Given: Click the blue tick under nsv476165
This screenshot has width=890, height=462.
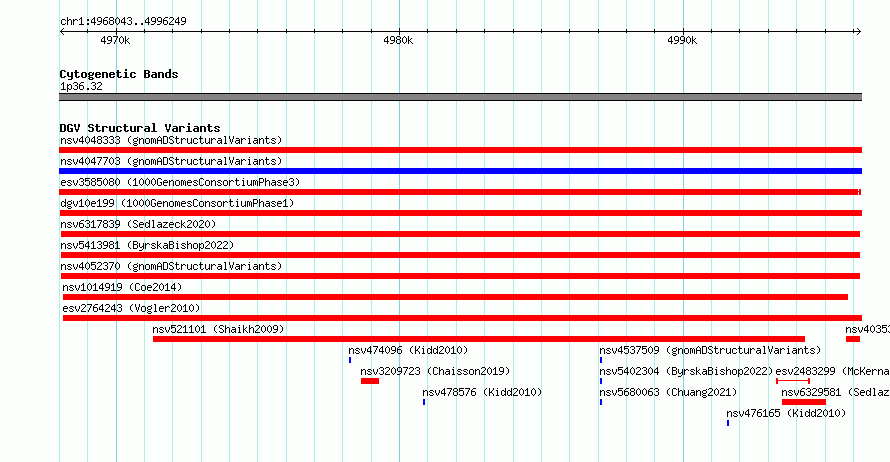Looking at the screenshot, I should point(728,423).
